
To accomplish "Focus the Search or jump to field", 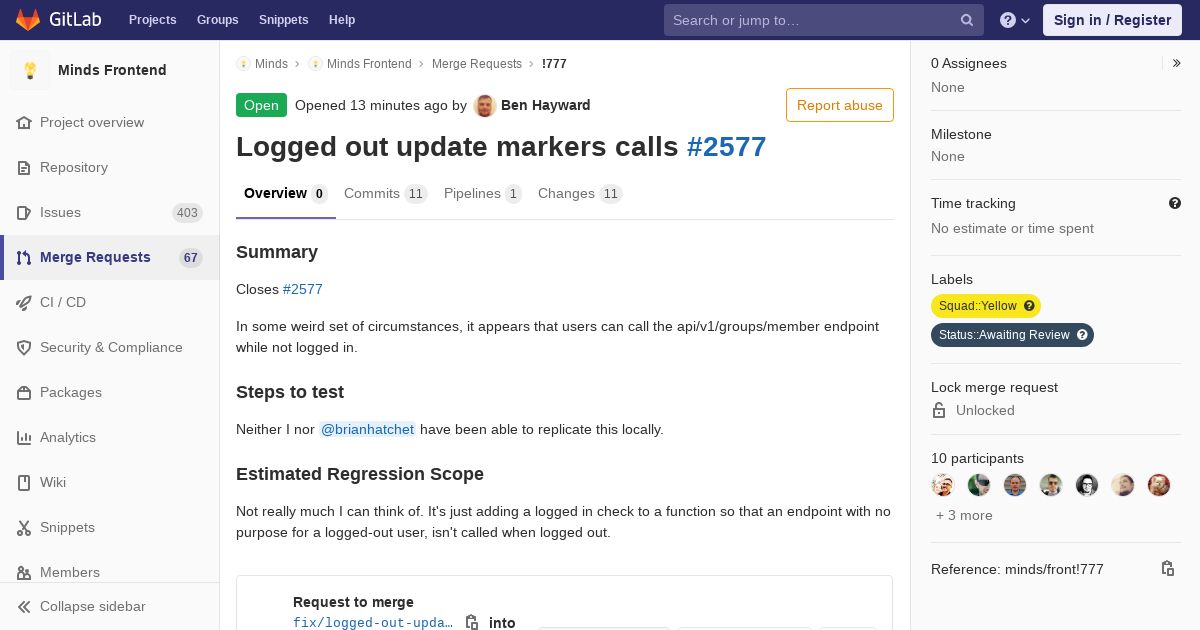I will click(x=824, y=20).
